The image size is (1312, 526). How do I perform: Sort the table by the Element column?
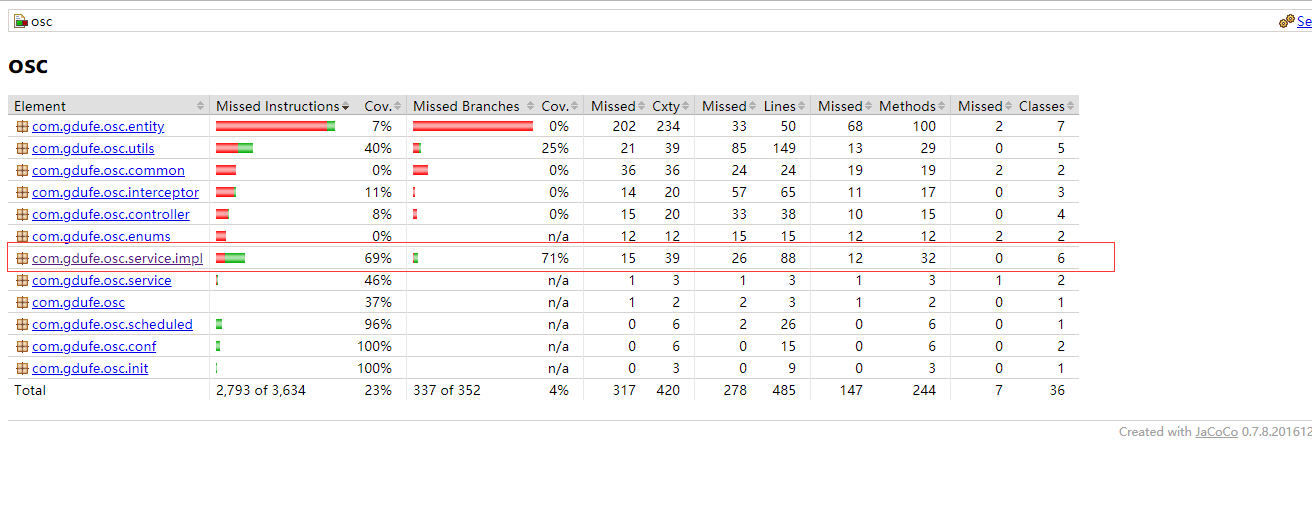[109, 106]
